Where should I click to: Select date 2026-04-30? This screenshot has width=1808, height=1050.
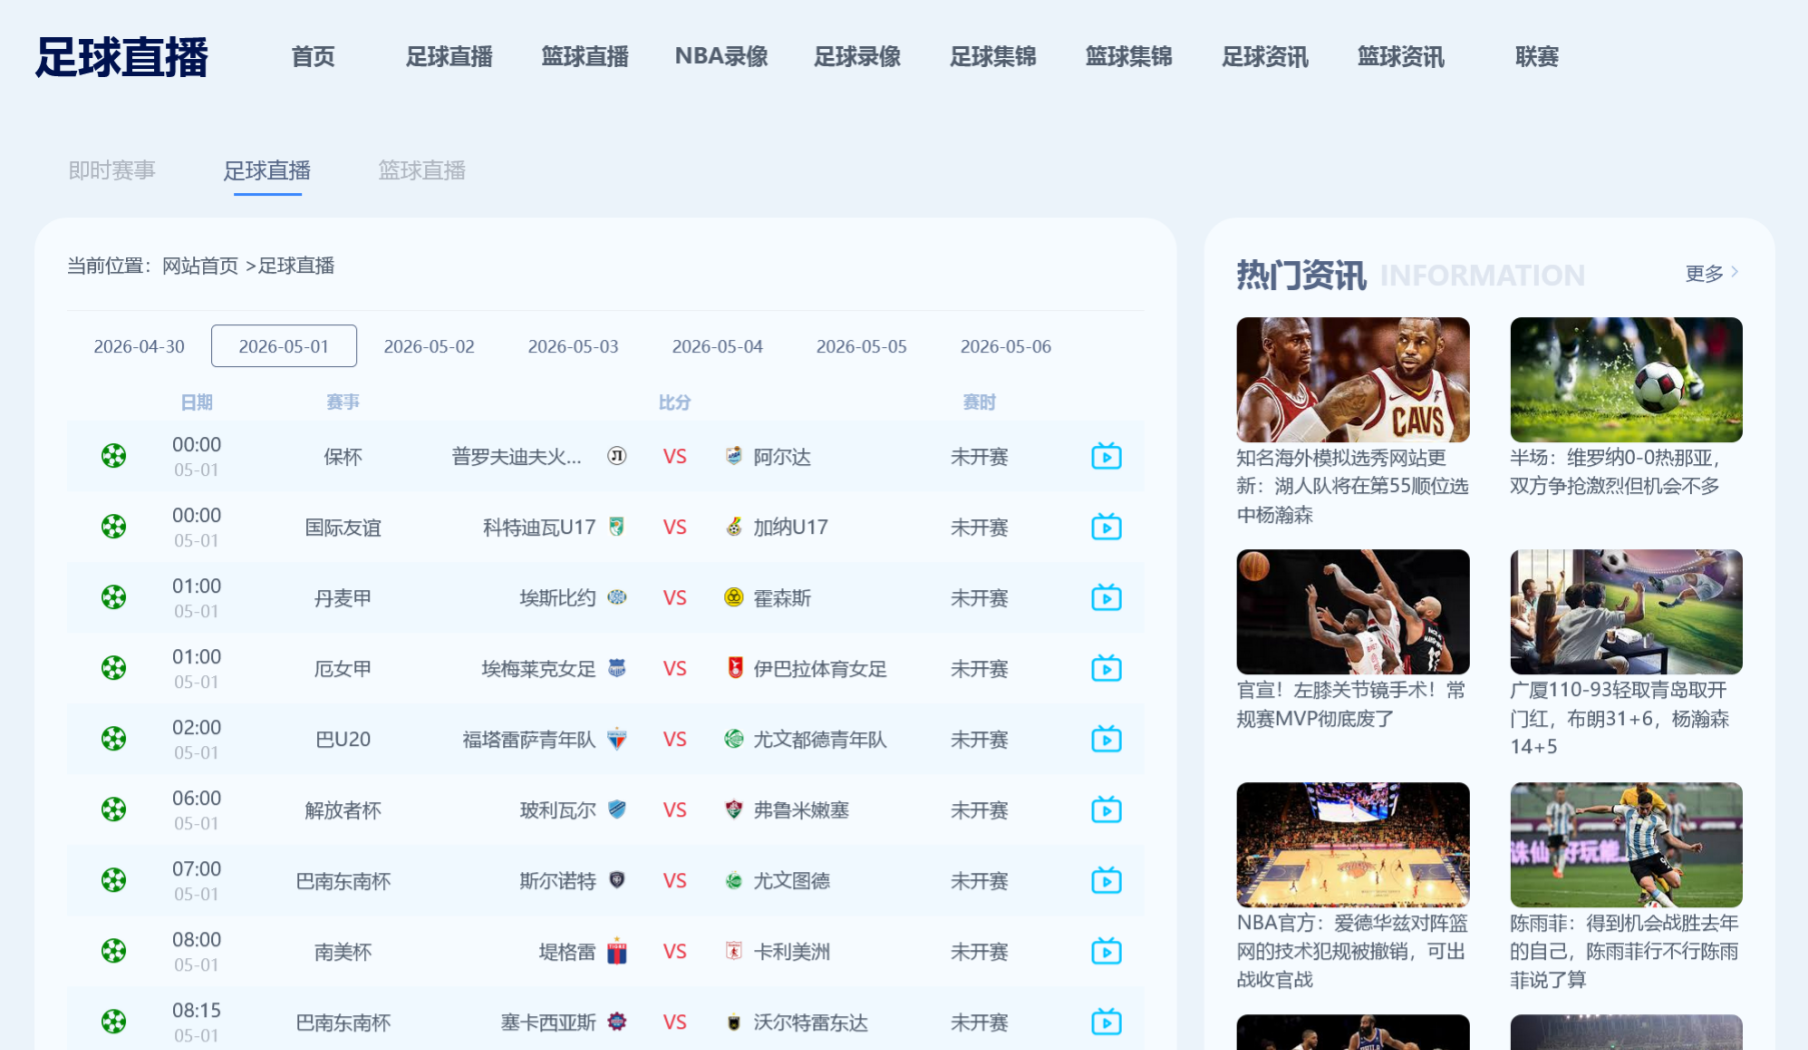[x=139, y=346]
